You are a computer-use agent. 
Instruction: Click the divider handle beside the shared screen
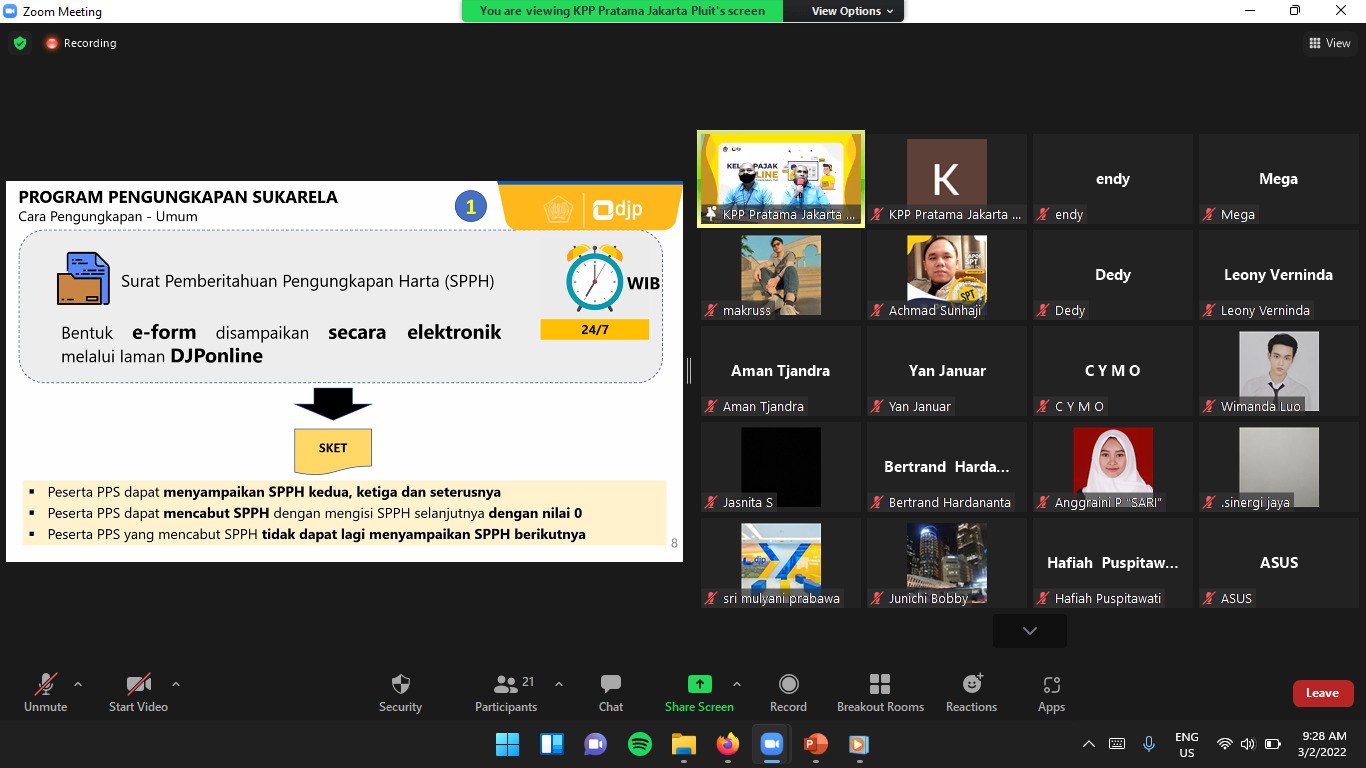(x=689, y=370)
